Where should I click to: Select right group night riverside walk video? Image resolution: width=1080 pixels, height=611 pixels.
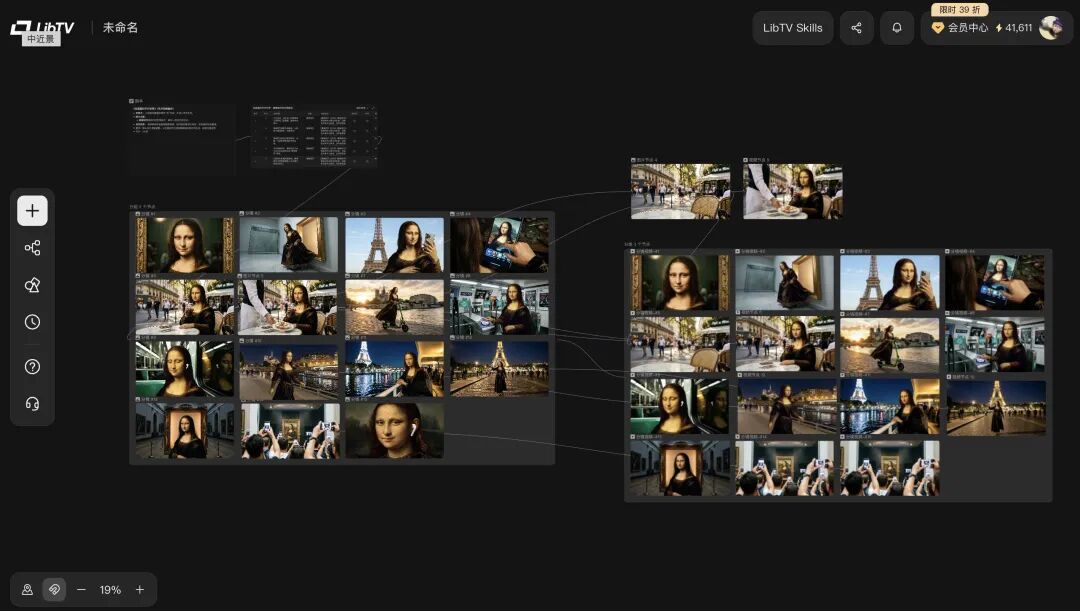pyautogui.click(x=785, y=407)
